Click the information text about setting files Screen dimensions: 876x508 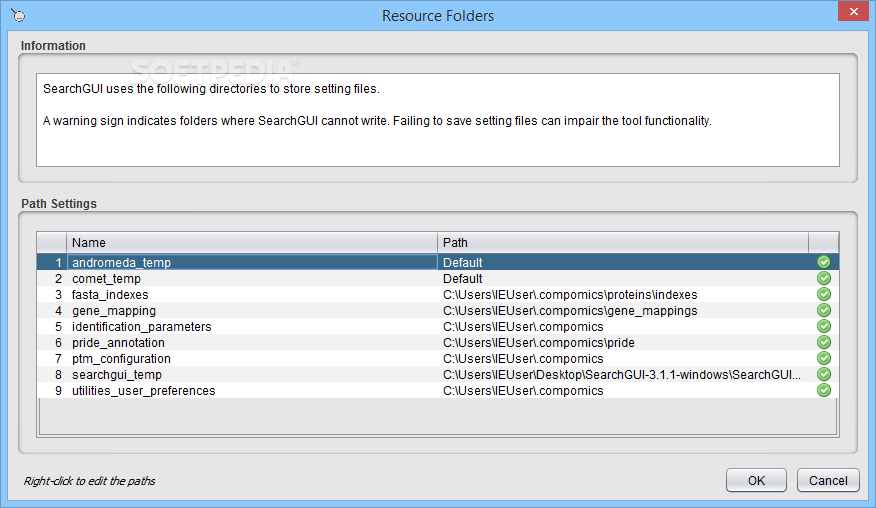click(x=211, y=89)
